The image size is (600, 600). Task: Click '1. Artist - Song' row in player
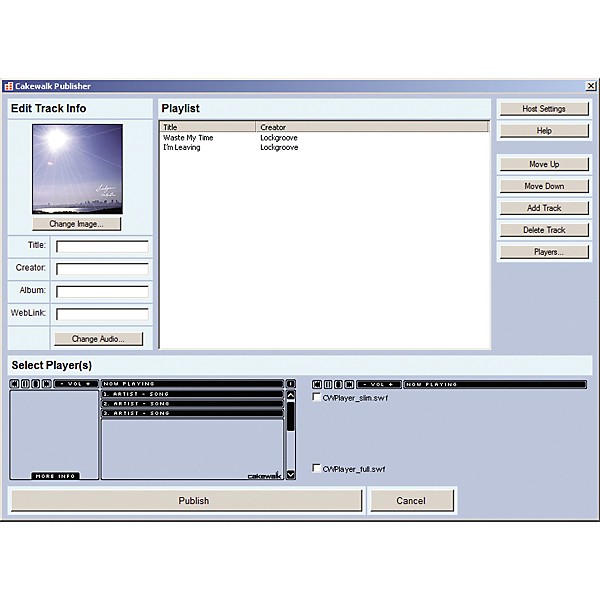point(192,394)
